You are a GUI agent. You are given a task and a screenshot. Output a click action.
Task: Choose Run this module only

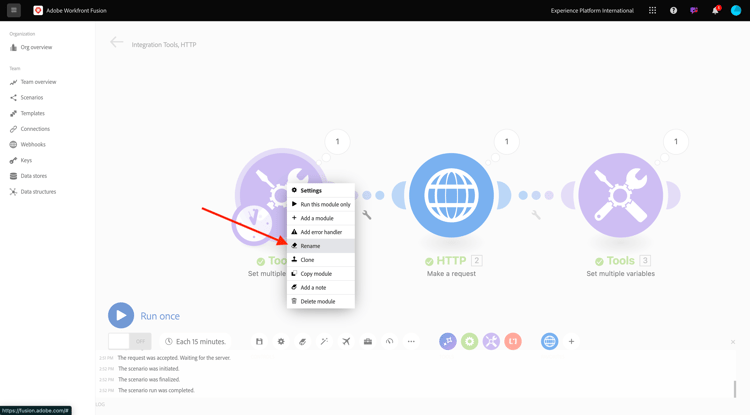(320, 204)
